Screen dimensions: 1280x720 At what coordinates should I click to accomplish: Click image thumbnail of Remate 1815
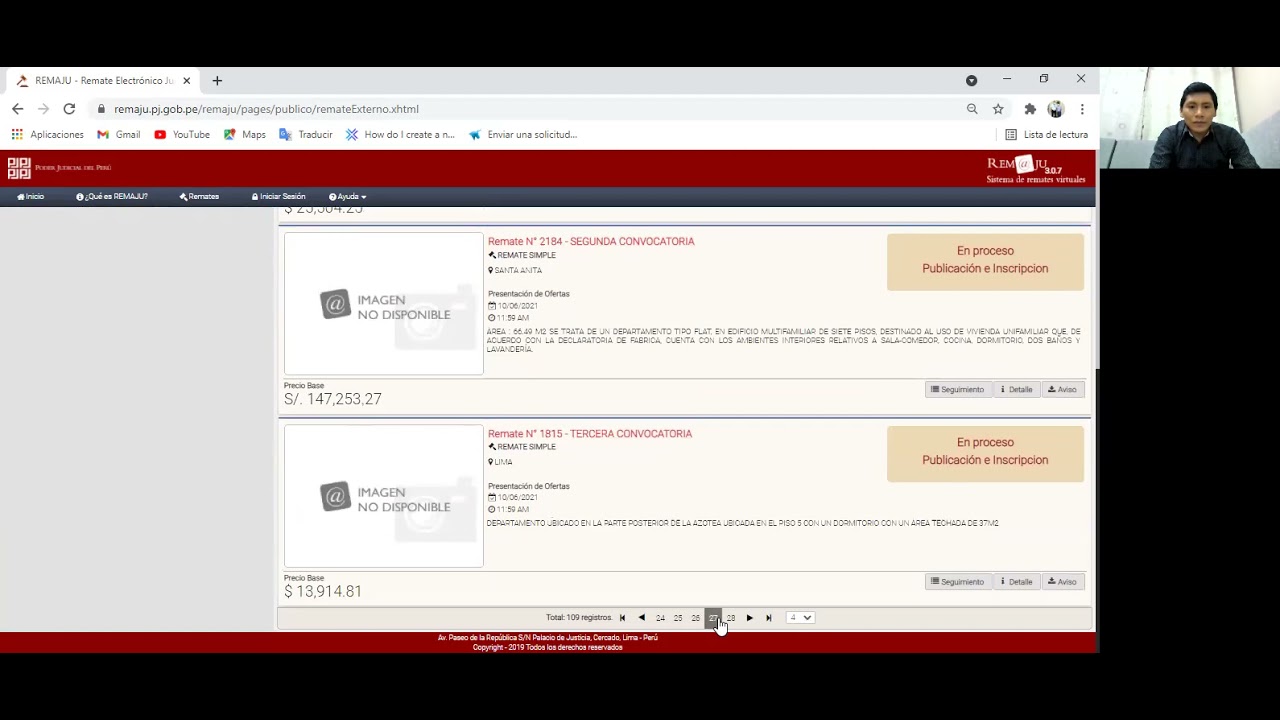[x=384, y=496]
